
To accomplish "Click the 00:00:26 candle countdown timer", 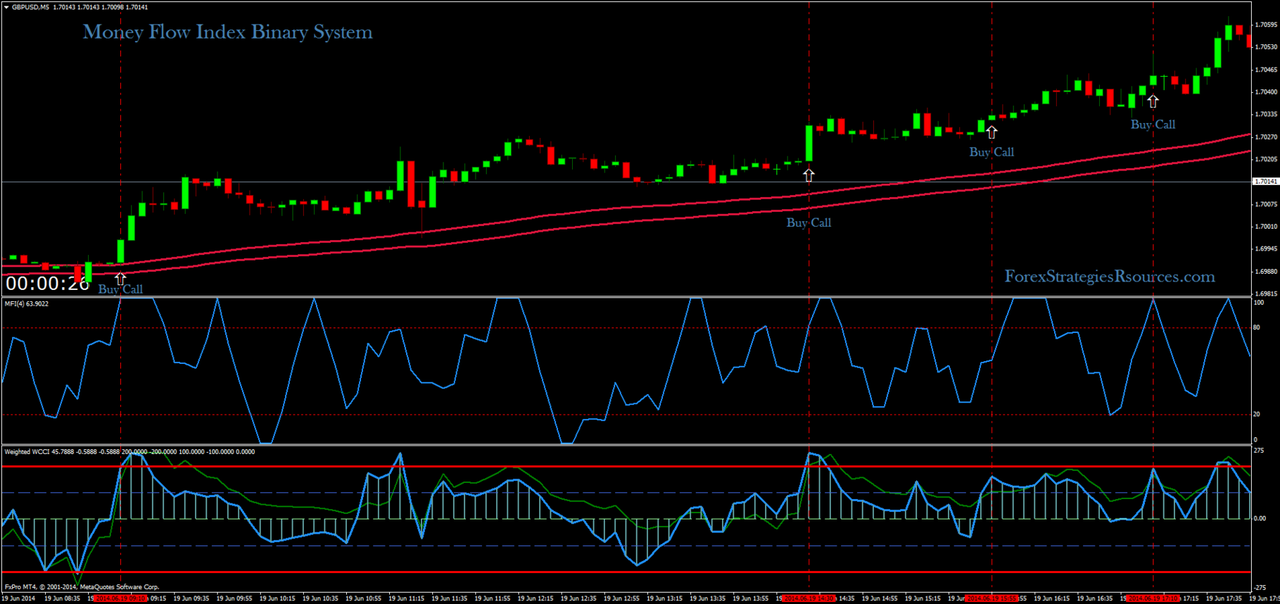I will [x=46, y=283].
